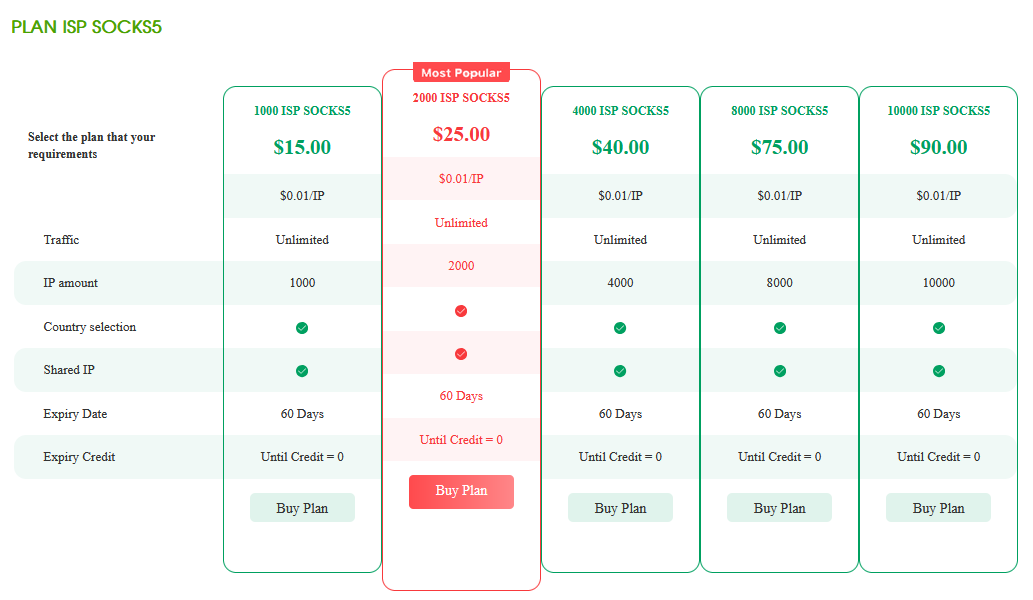Select the 2000 ISP SOCKS5 plan title
Screen dimensions: 1033x600
point(461,97)
